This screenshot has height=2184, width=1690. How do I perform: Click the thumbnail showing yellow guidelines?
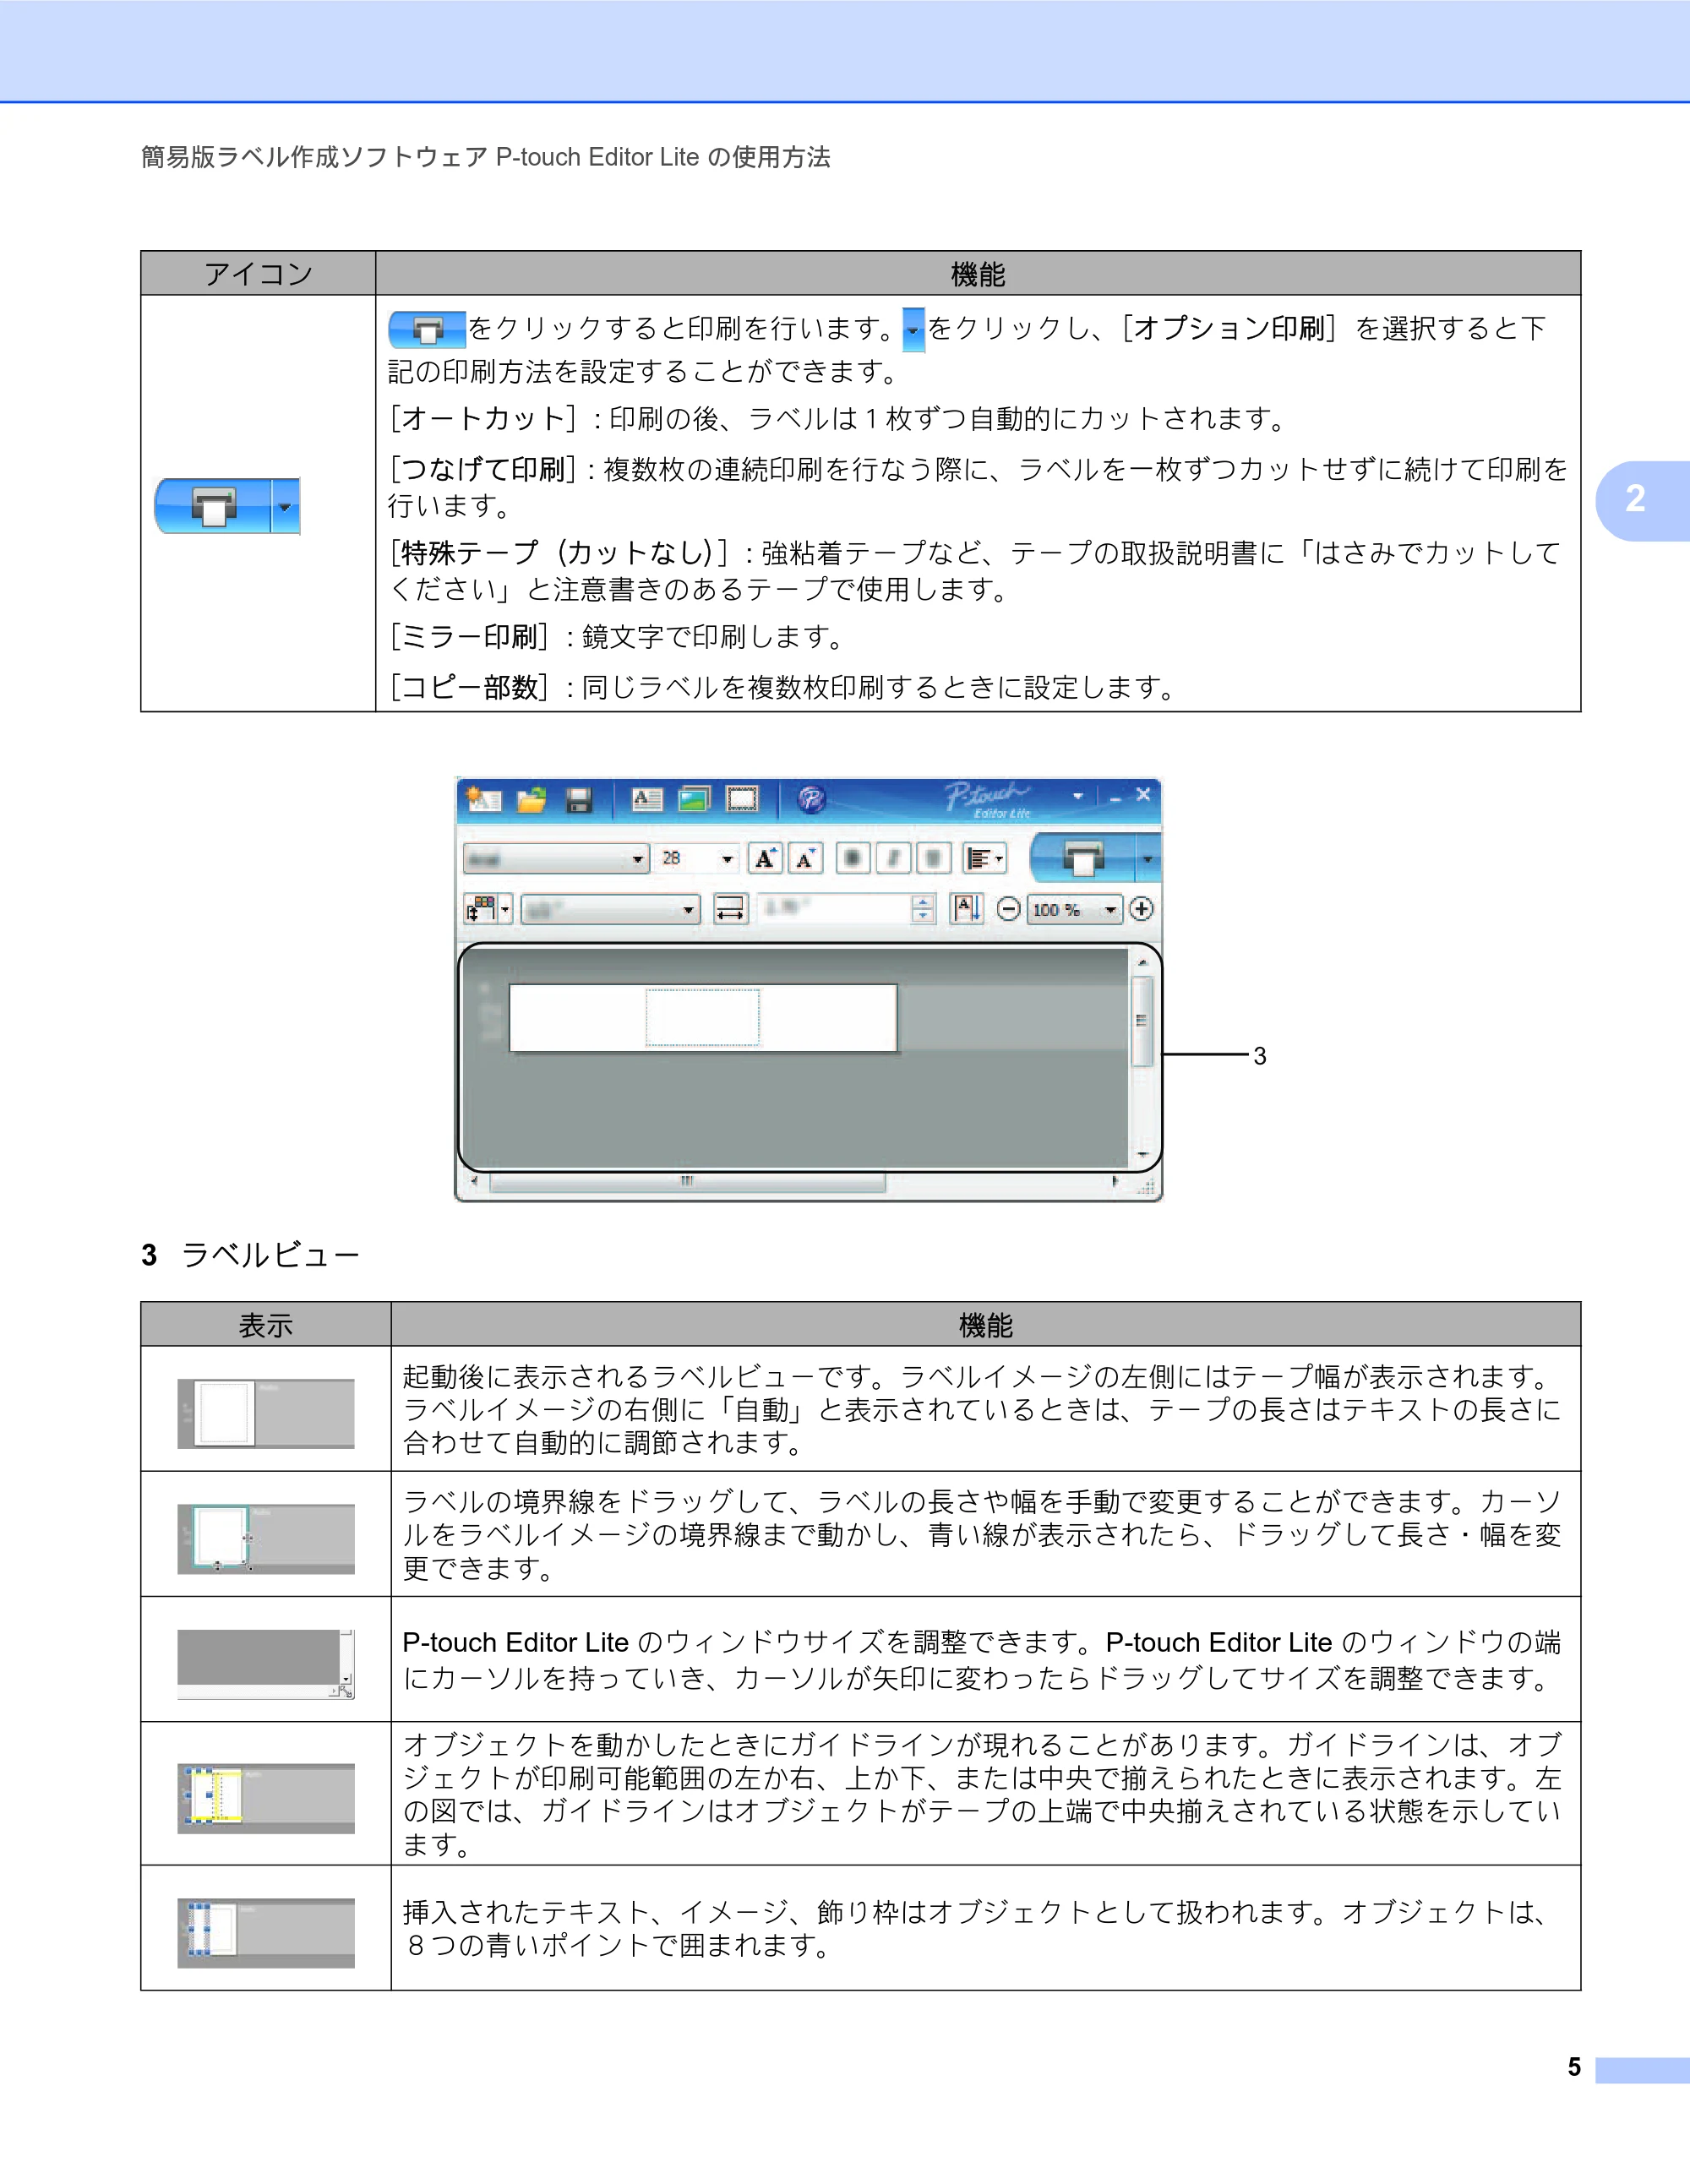click(x=266, y=1798)
